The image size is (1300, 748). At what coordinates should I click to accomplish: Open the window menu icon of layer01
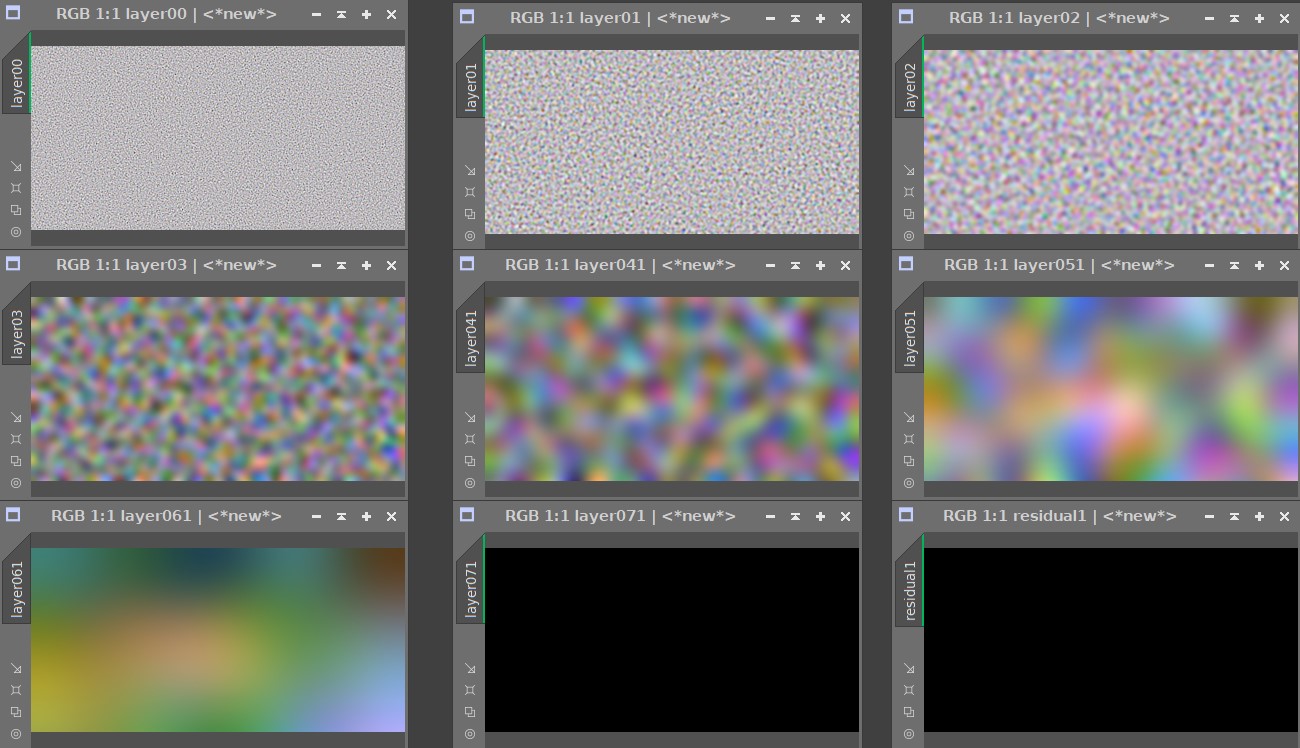(x=467, y=17)
